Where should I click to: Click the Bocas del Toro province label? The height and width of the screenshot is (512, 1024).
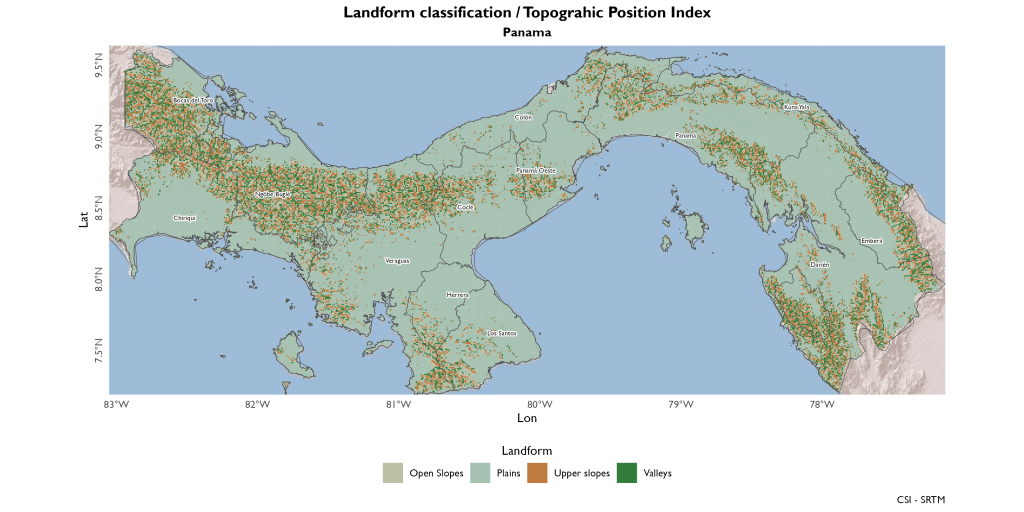[x=193, y=100]
